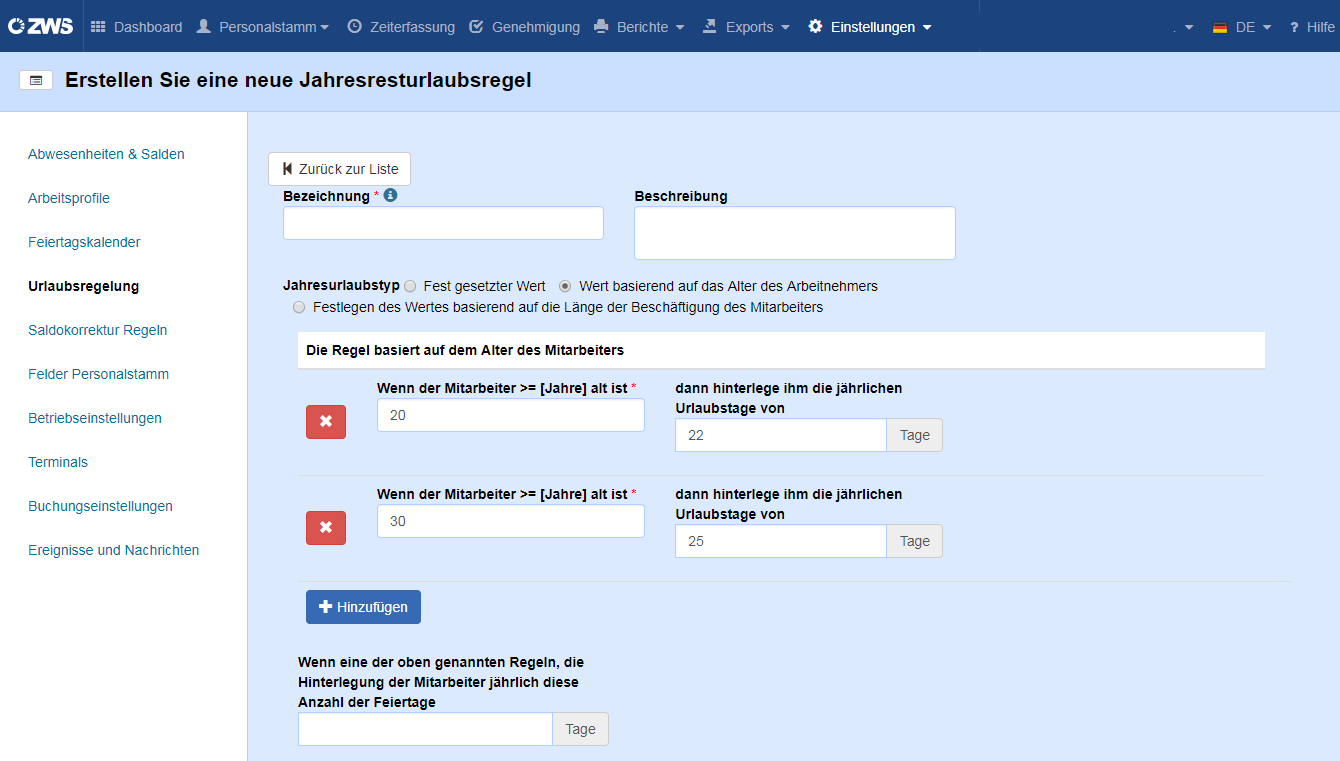Go to Zeiterfassung
1340x761 pixels.
(x=401, y=27)
